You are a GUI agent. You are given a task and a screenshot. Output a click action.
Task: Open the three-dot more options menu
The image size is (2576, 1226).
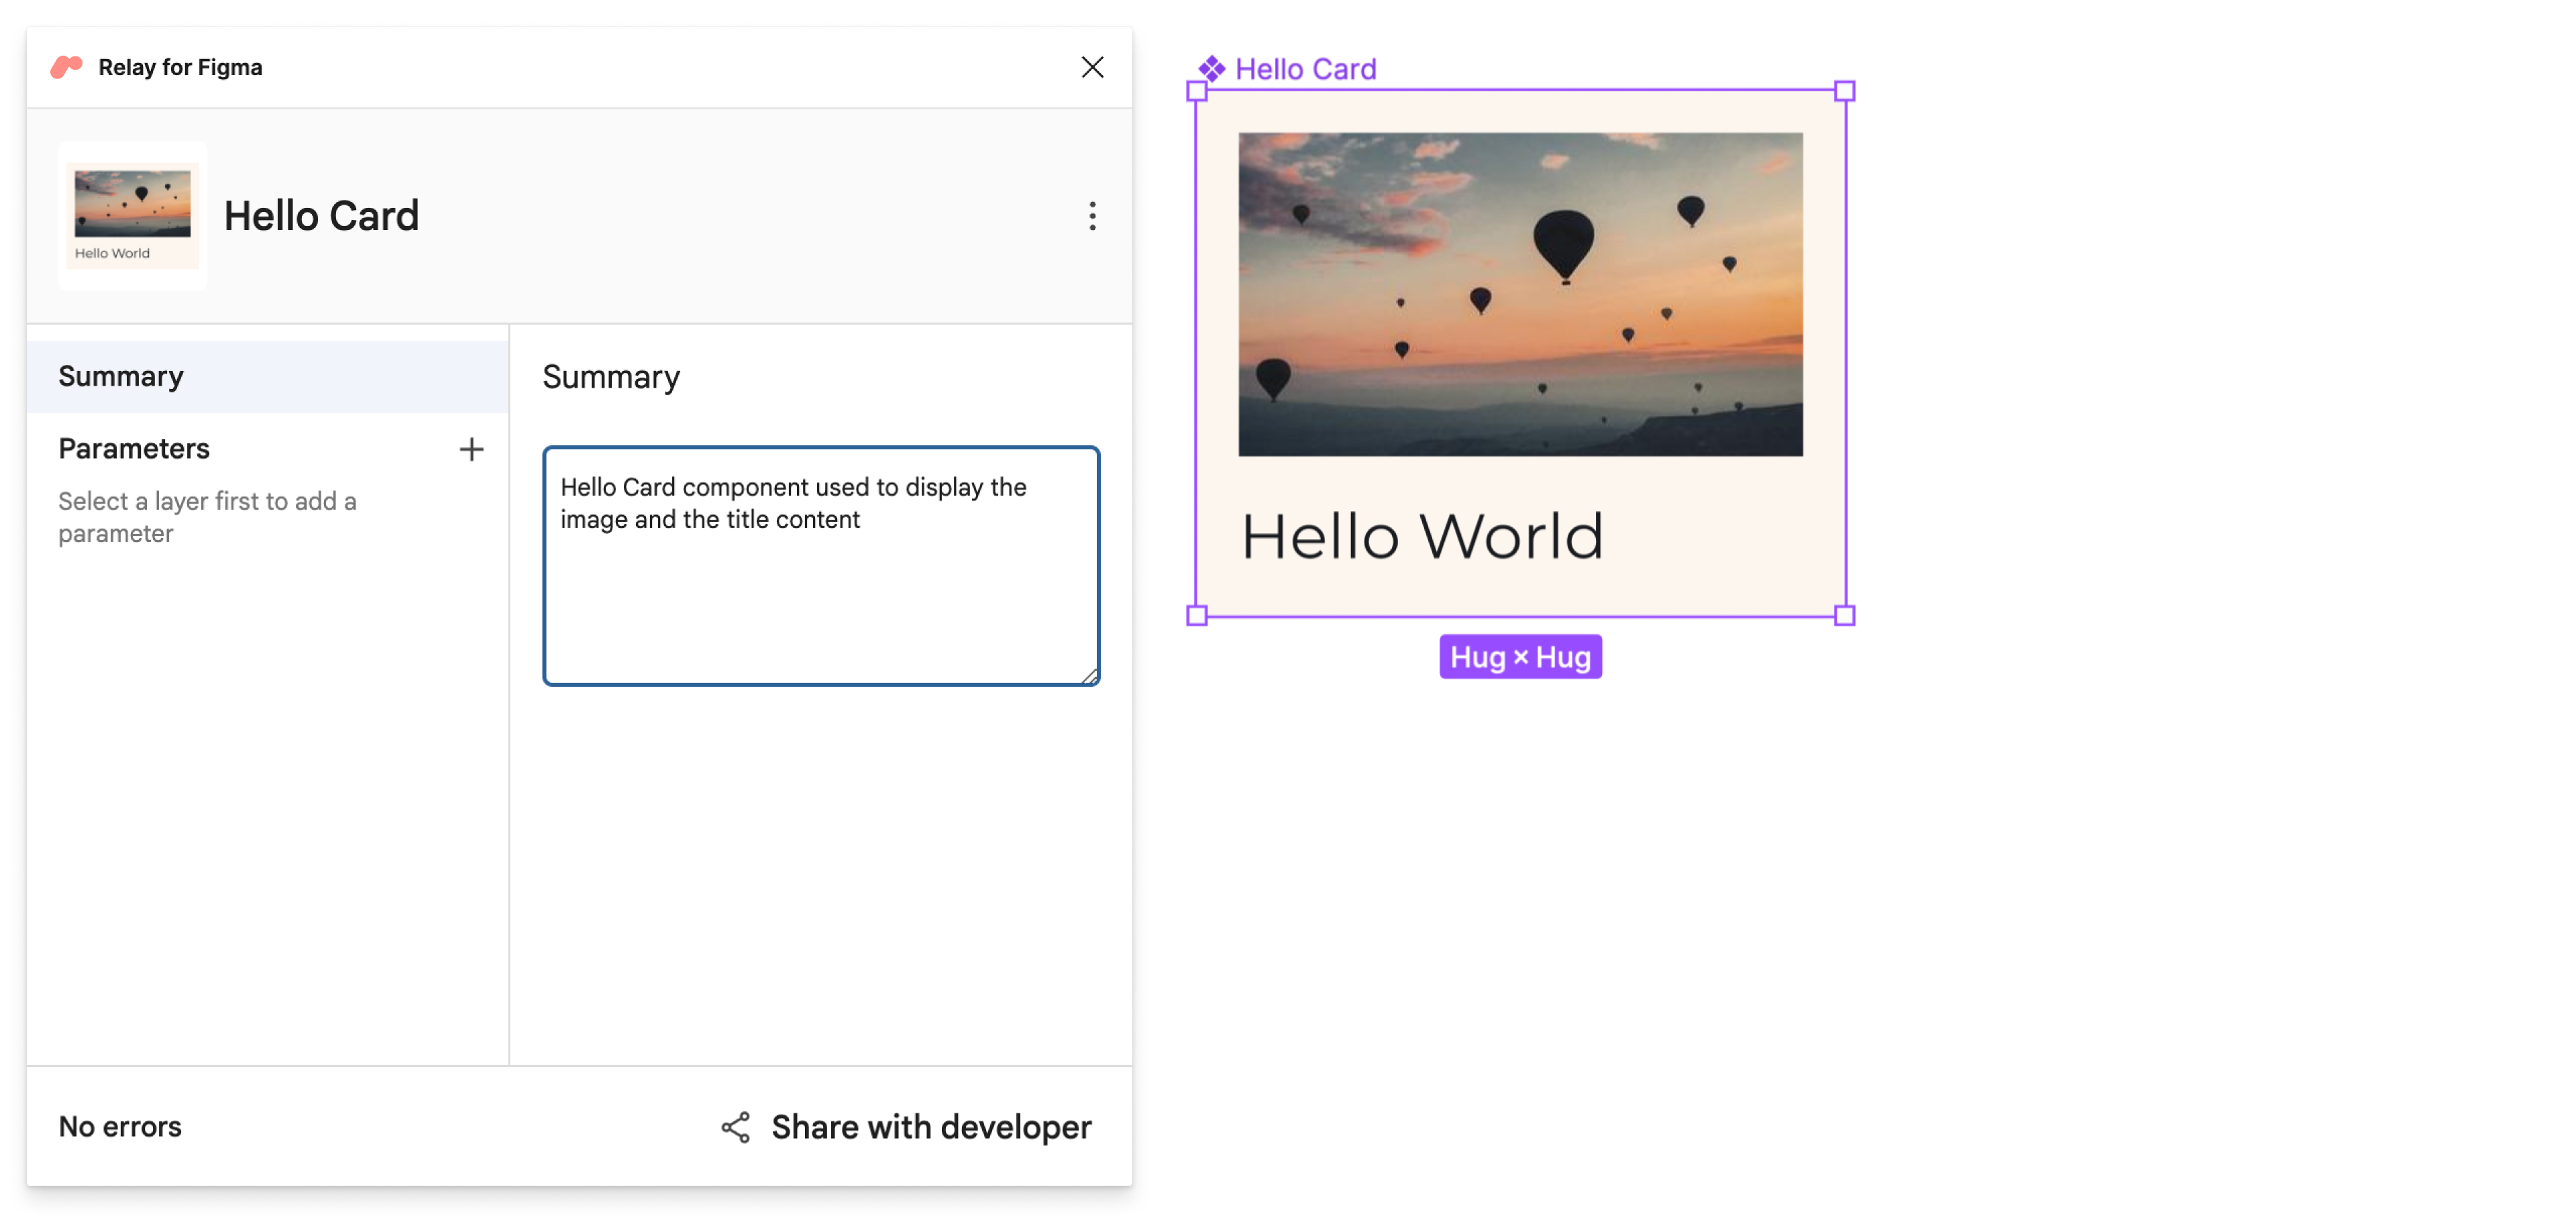click(1092, 216)
